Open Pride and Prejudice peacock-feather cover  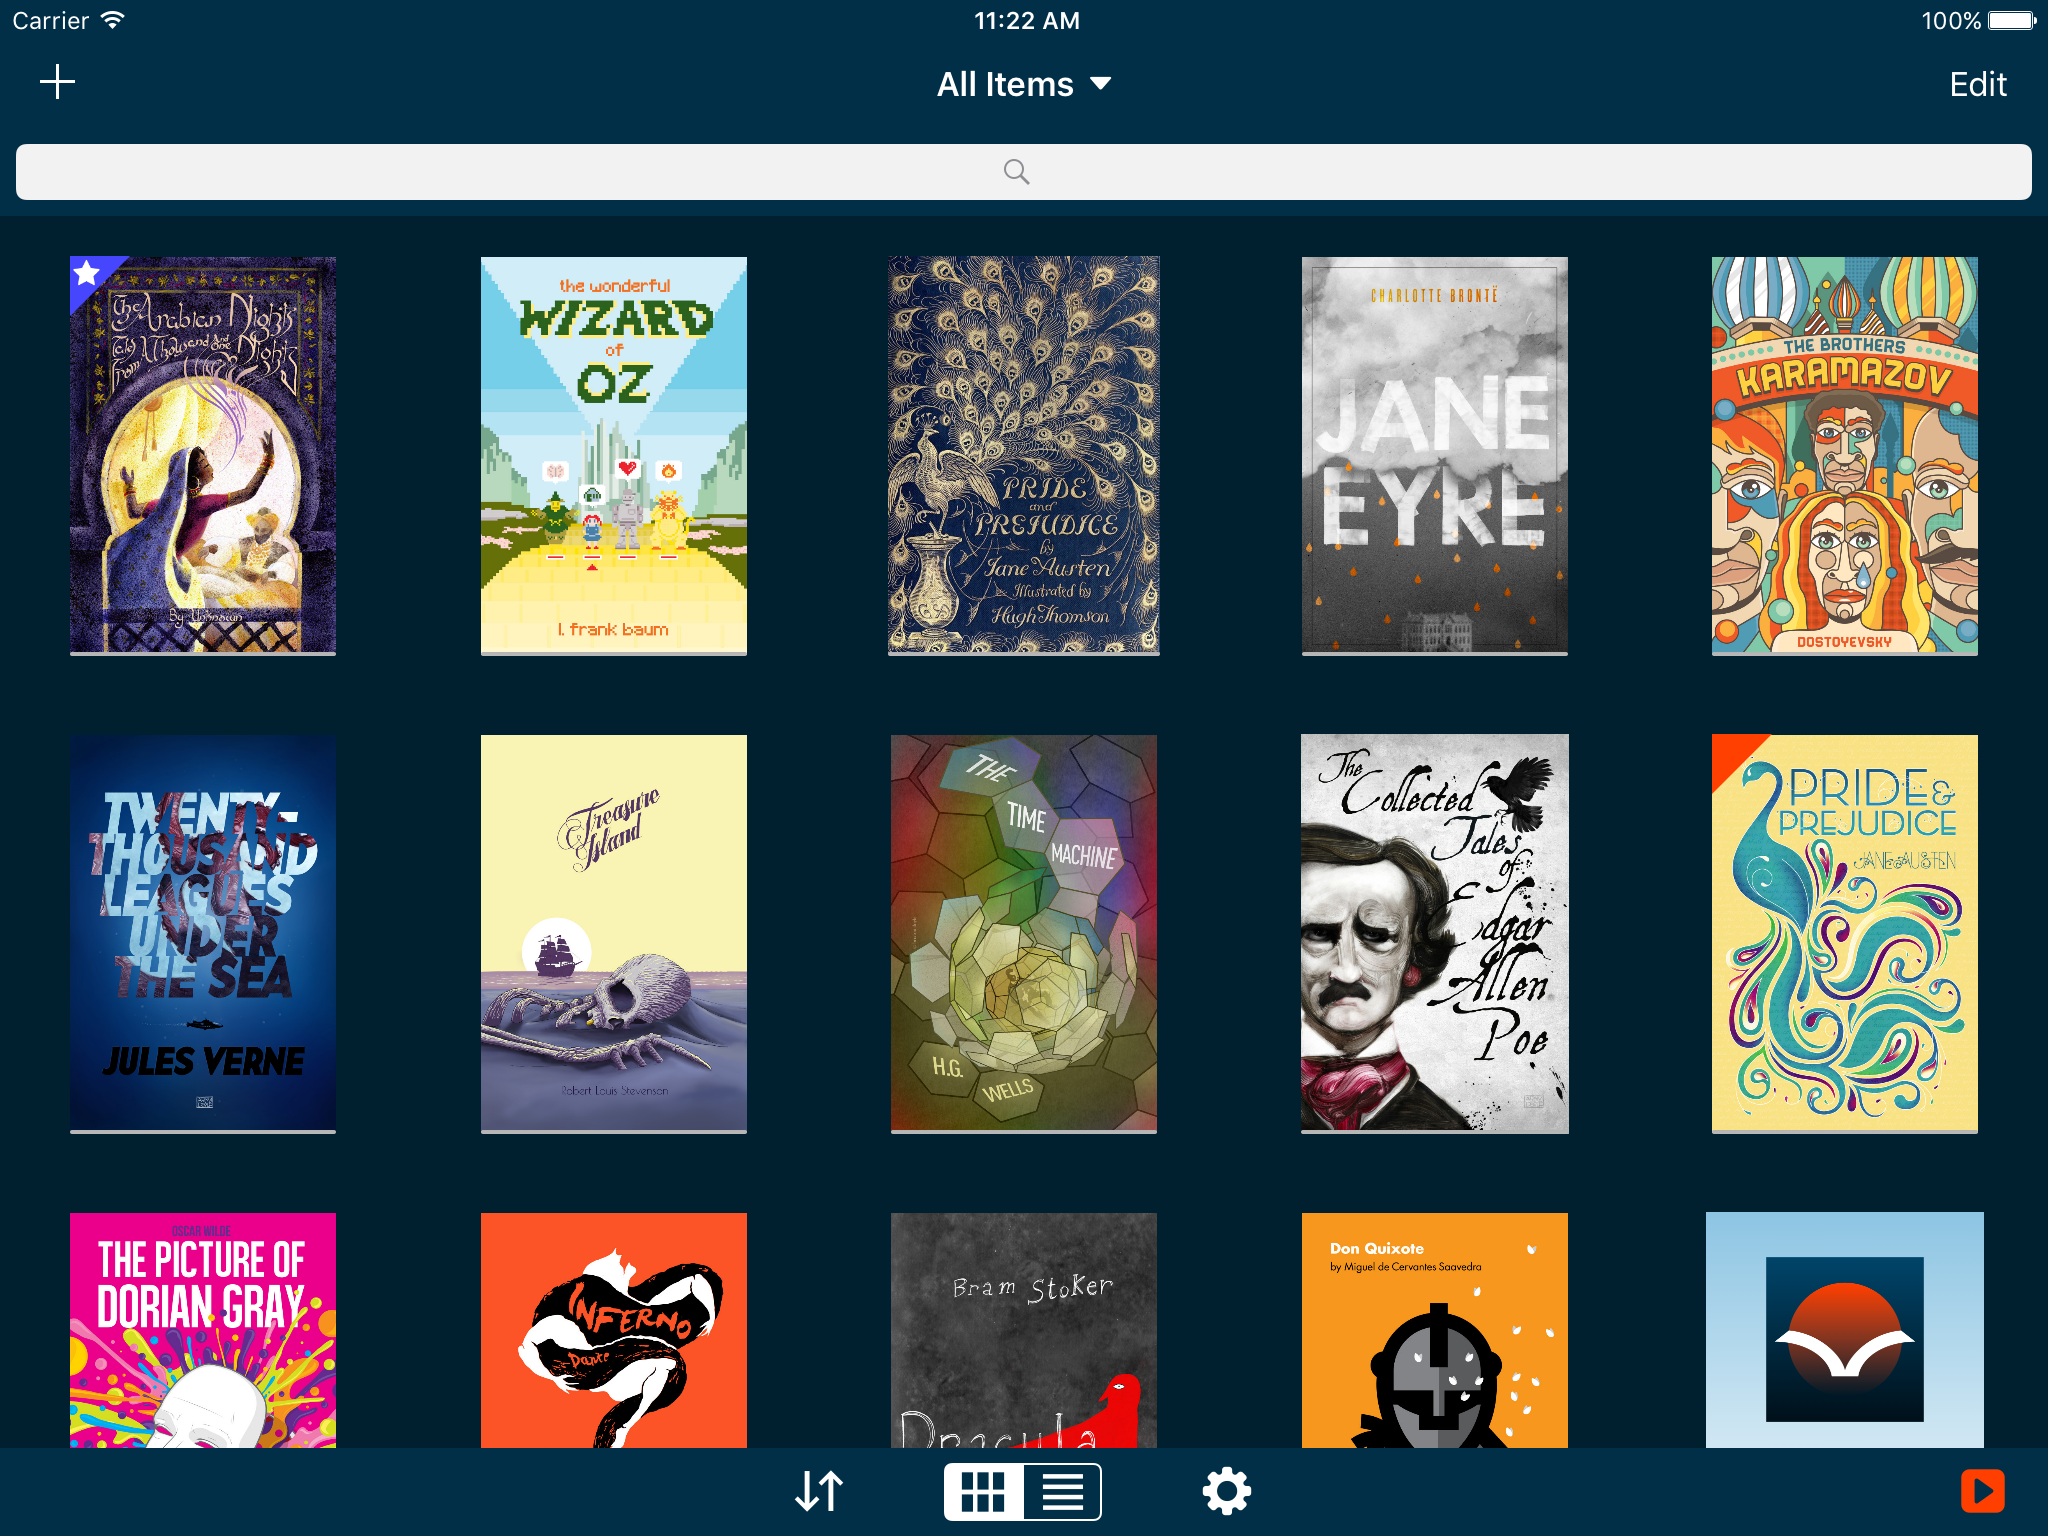[1024, 456]
